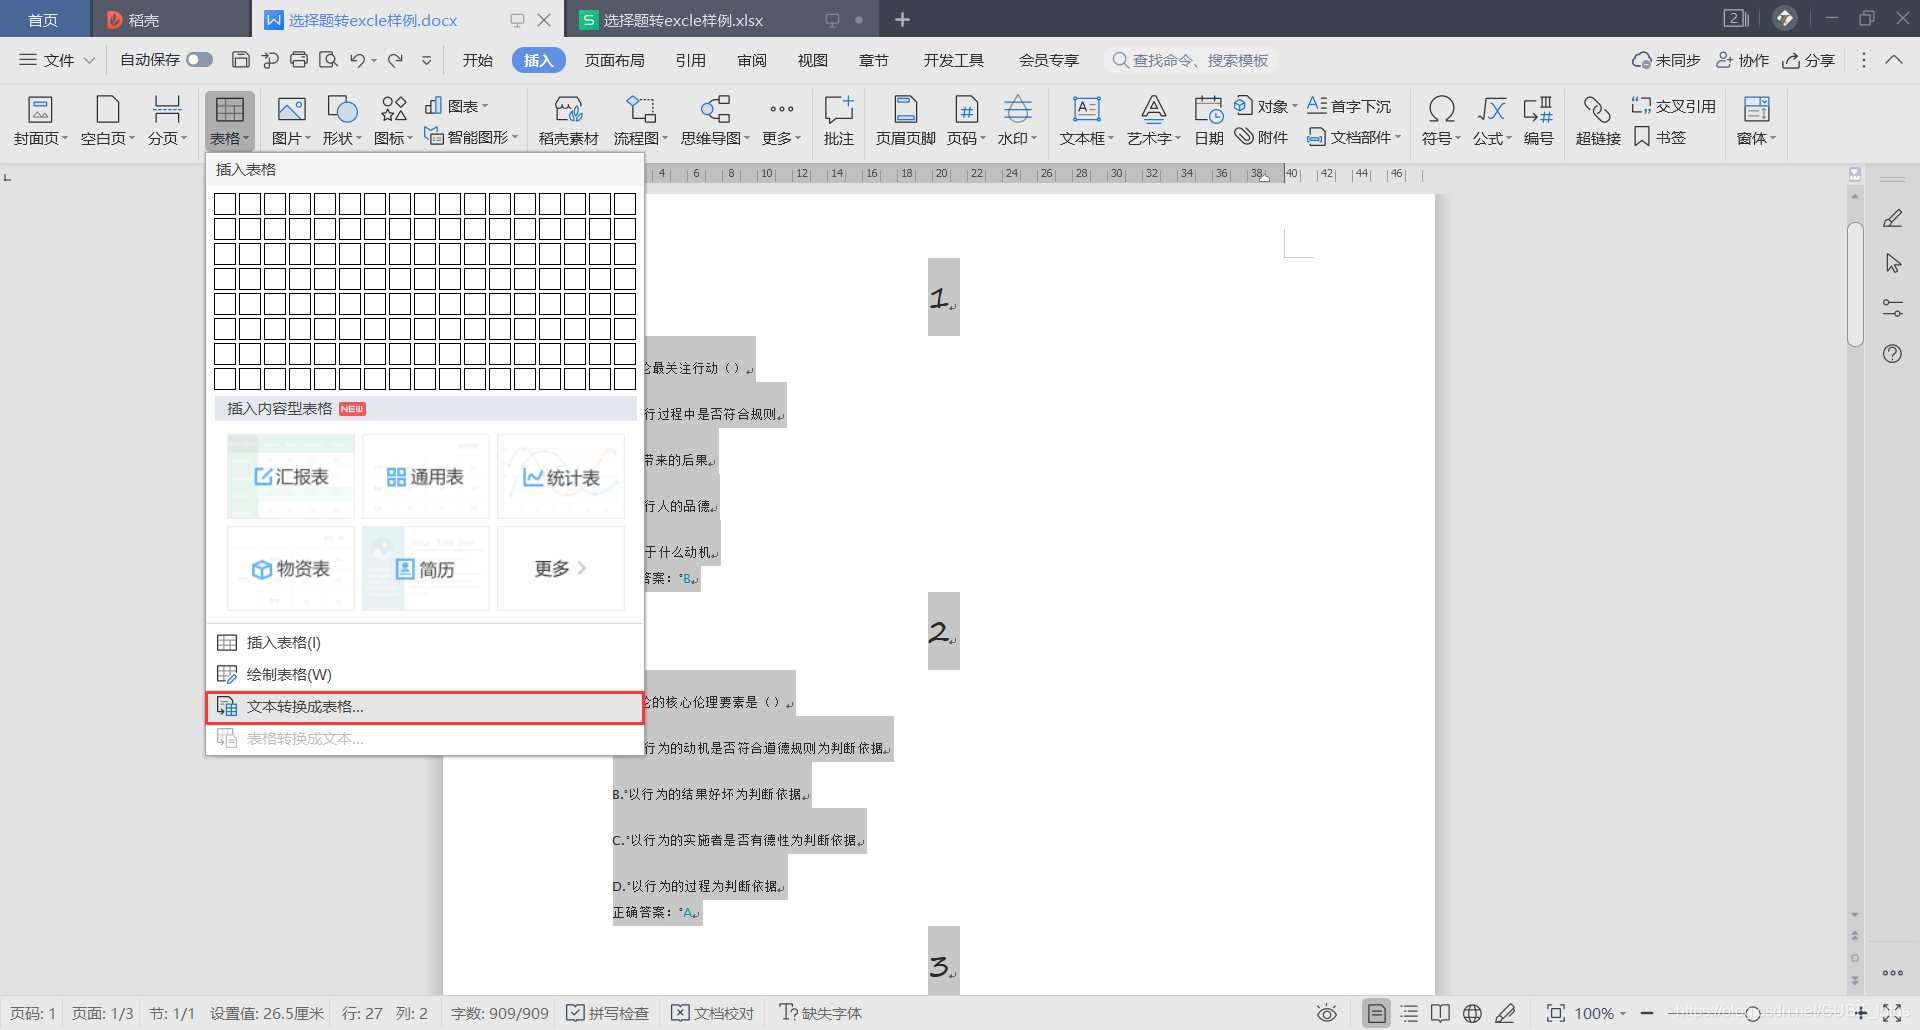Click the zoom slider handle

click(x=1752, y=1013)
